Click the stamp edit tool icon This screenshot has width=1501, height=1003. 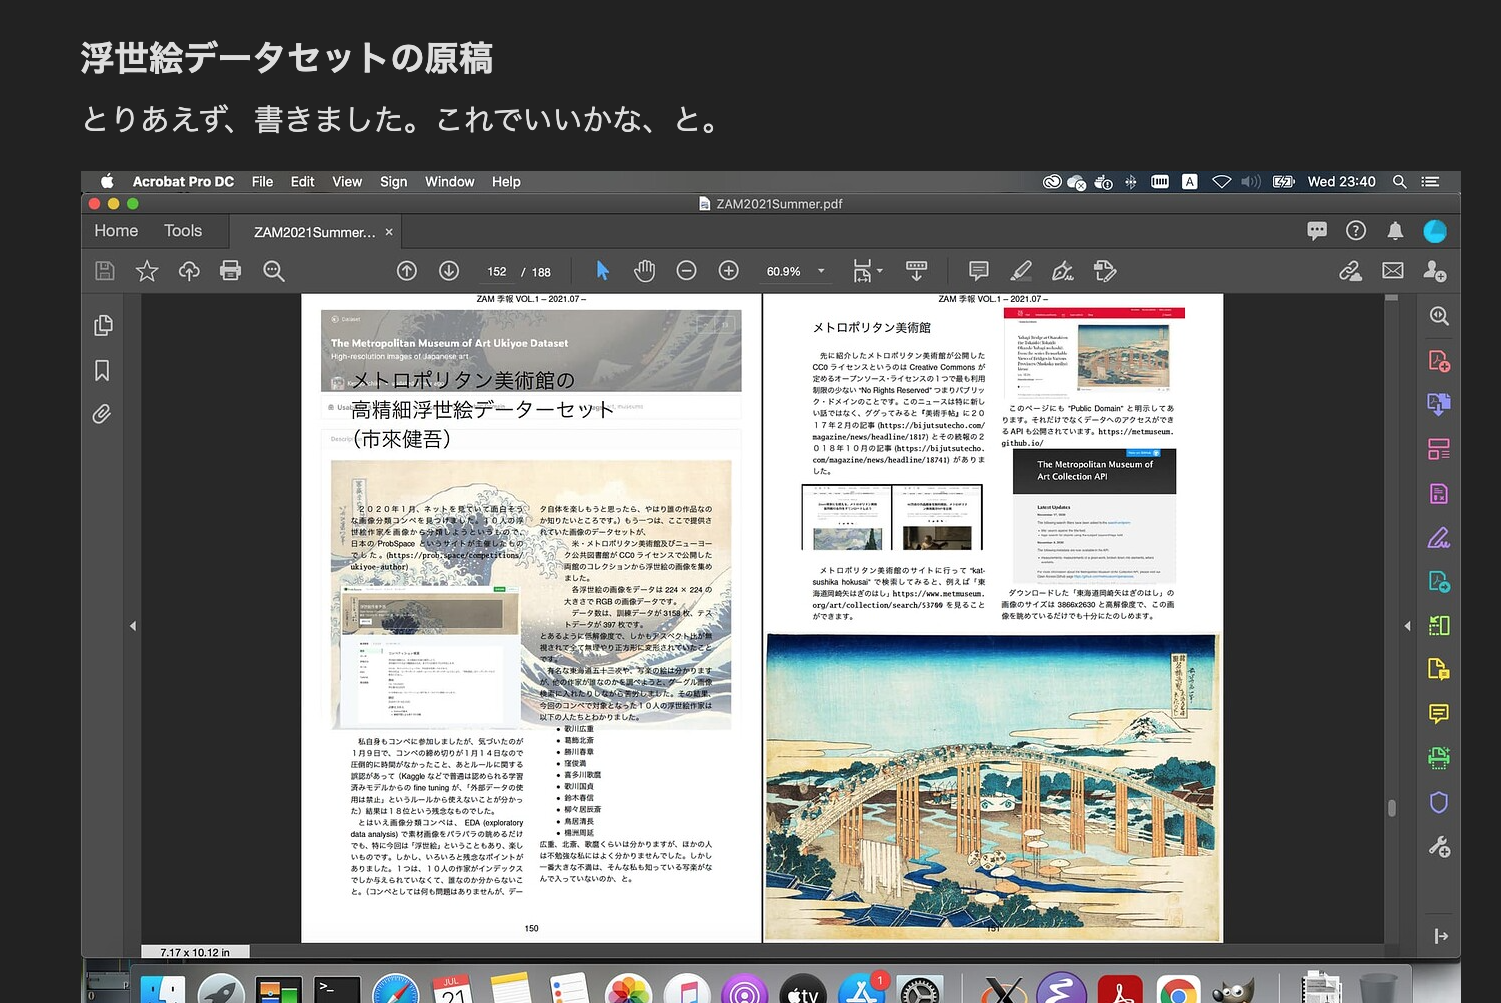1105,271
